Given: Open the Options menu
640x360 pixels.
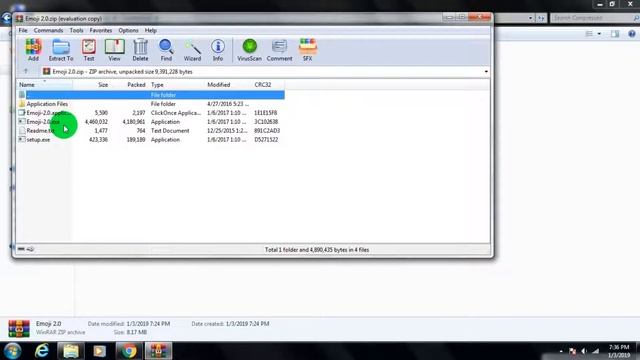Looking at the screenshot, I should pos(128,31).
